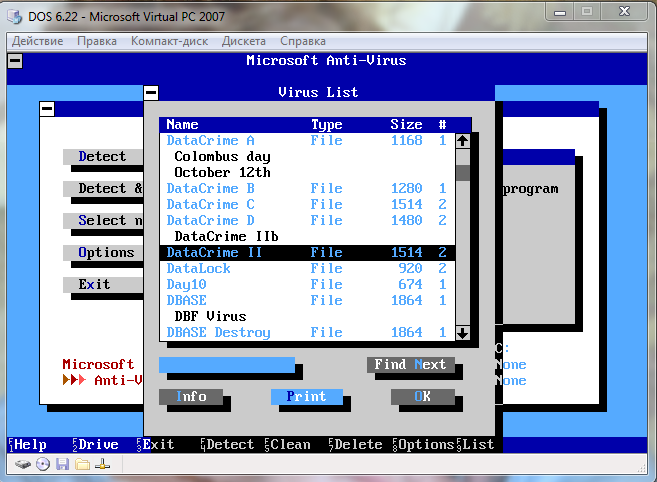Select the DataCrime C row
The image size is (657, 482).
point(307,205)
